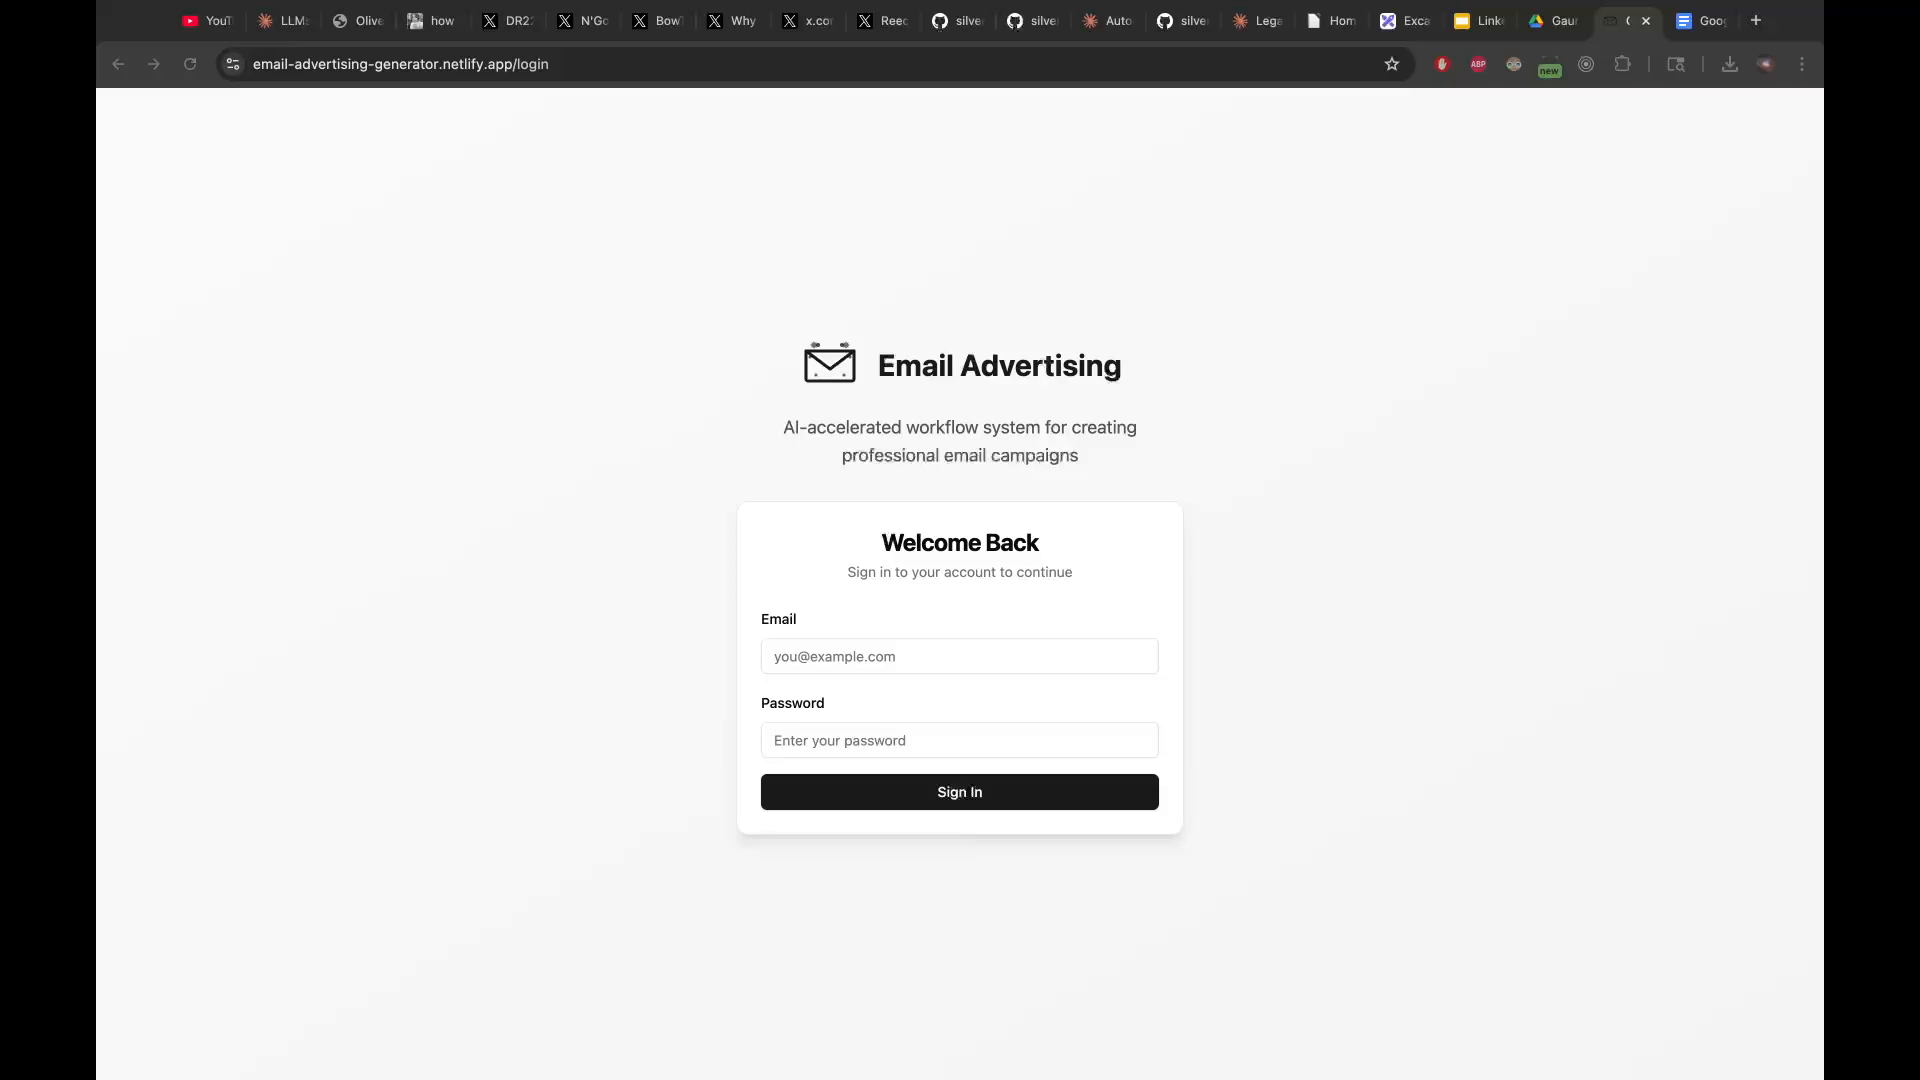This screenshot has height=1080, width=1920.
Task: Switch to the Excalidraw tab
Action: coord(1405,20)
